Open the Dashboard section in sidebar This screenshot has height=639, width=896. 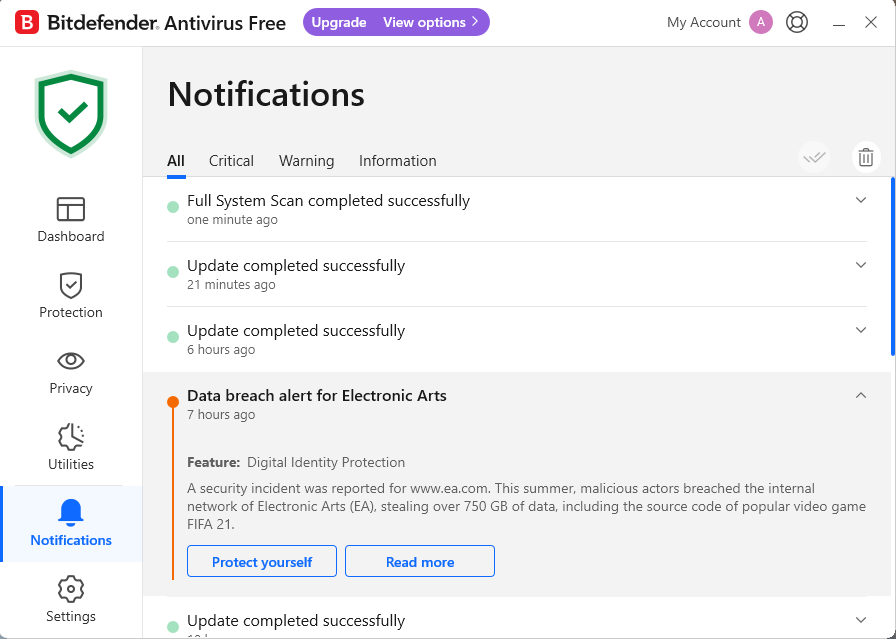(71, 220)
